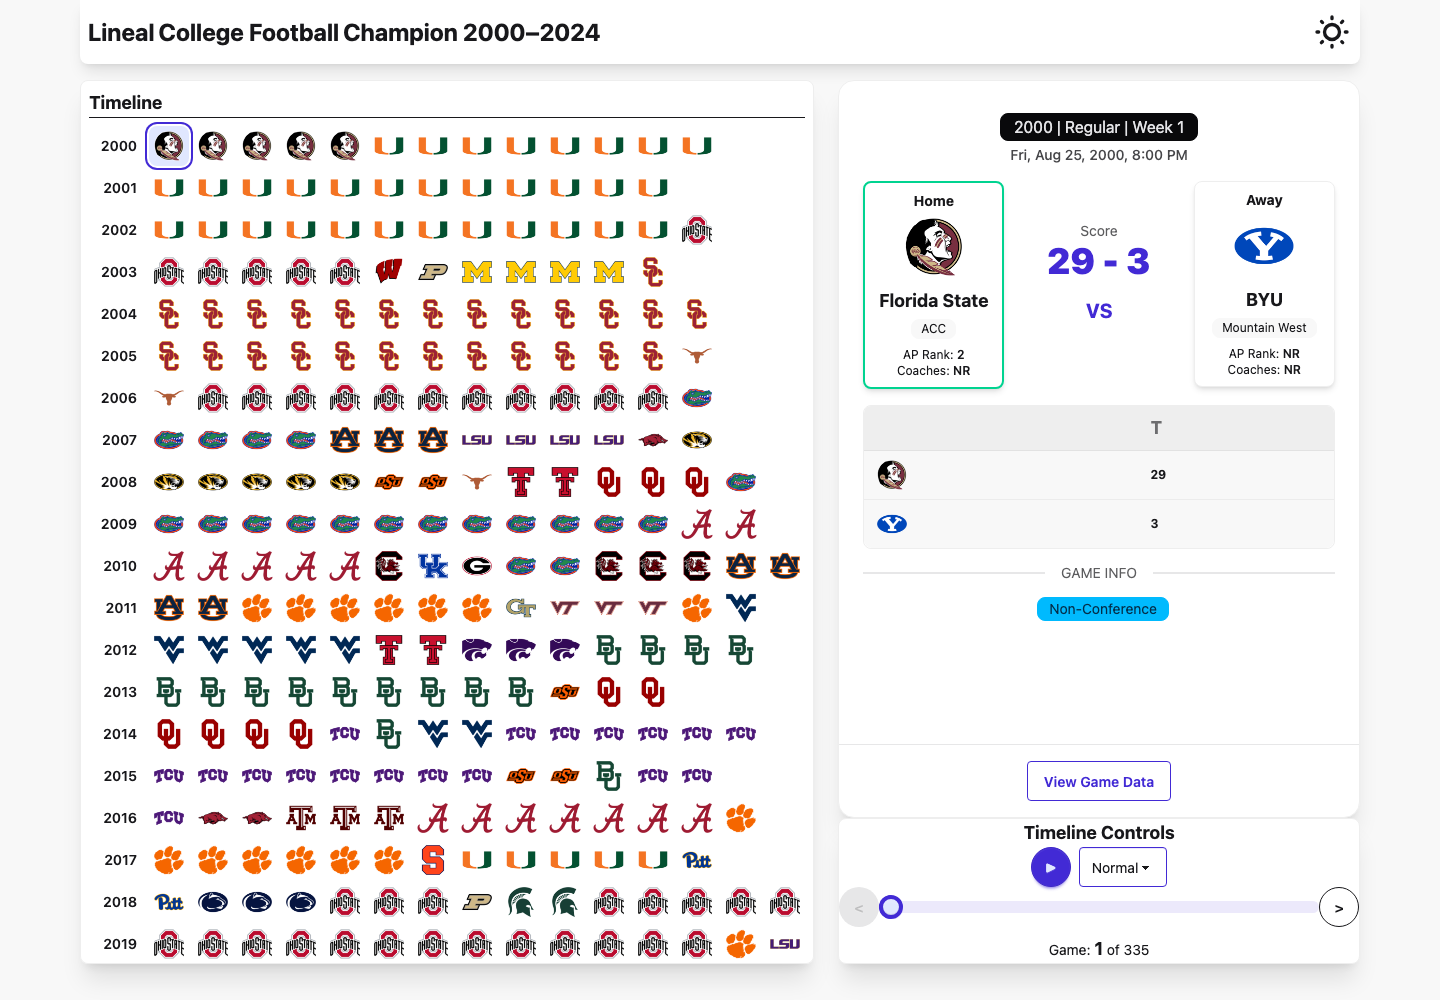Screen dimensions: 1440x1000
Task: Click the Timeline Controls heading
Action: pos(1099,832)
